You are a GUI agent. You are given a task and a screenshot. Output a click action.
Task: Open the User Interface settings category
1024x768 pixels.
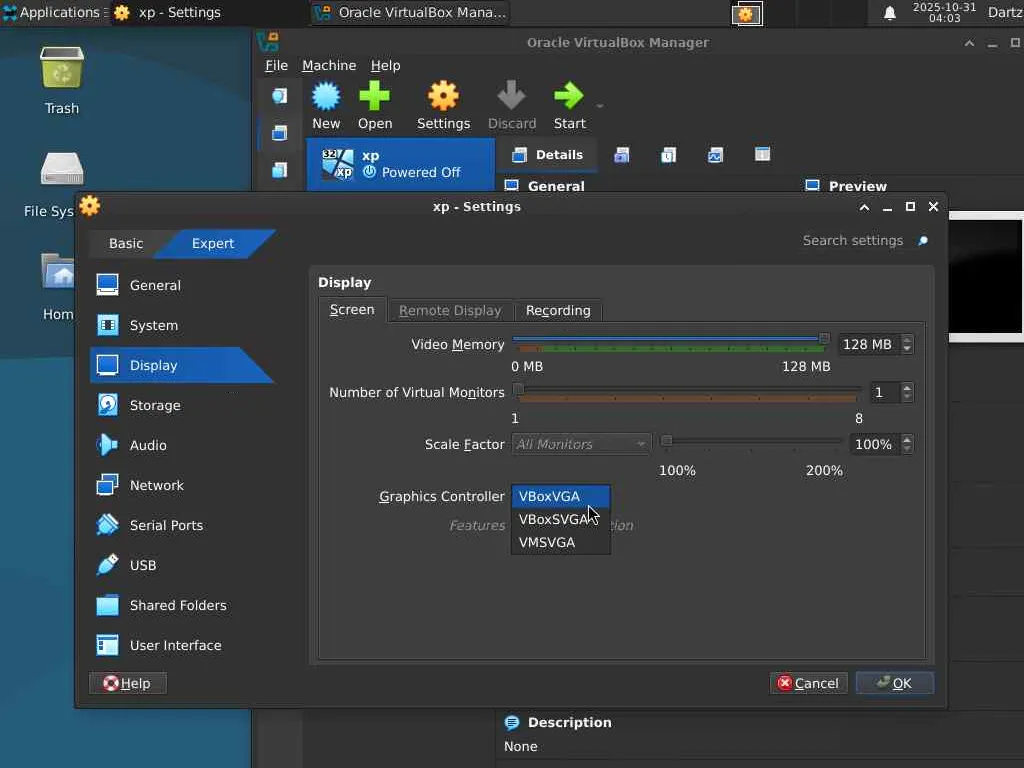(x=182, y=645)
